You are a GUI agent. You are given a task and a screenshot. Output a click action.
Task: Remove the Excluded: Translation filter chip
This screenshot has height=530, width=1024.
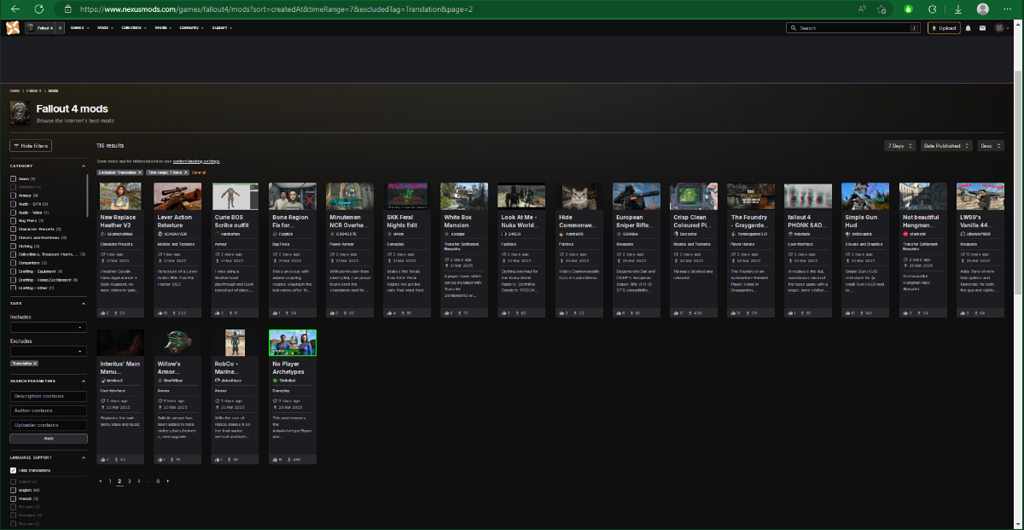[140, 172]
